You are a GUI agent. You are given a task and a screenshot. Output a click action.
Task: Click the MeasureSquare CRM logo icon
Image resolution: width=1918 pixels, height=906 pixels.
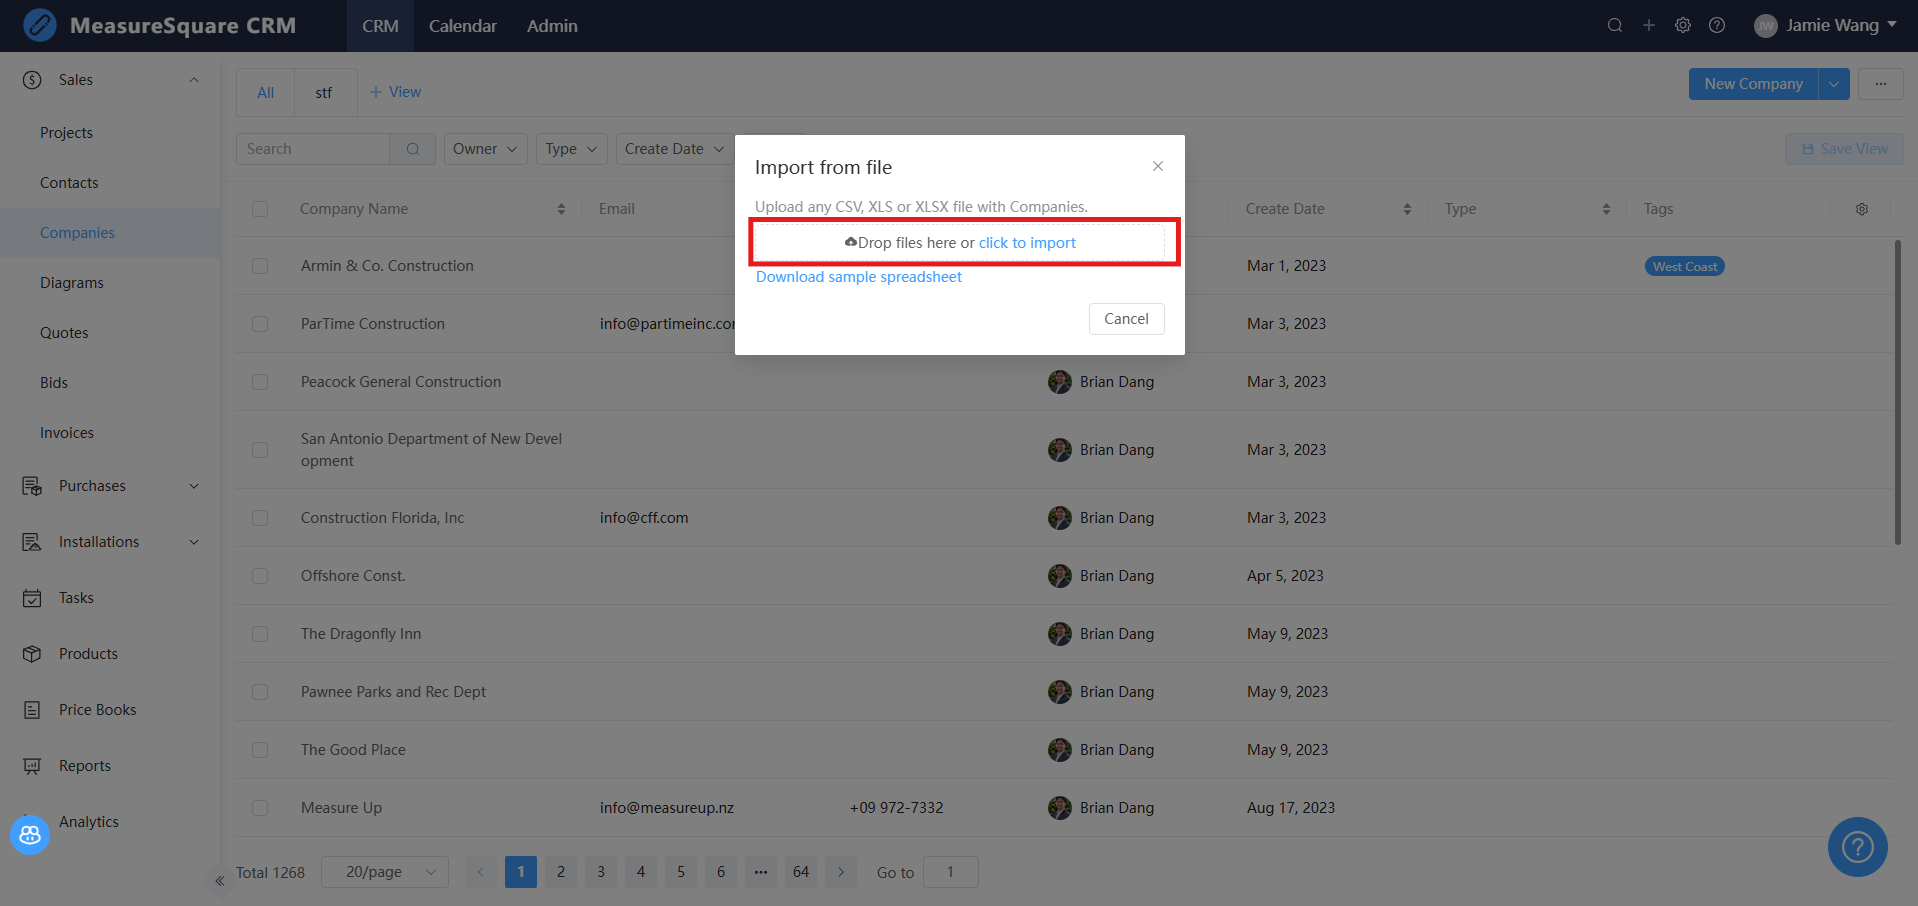click(x=40, y=25)
